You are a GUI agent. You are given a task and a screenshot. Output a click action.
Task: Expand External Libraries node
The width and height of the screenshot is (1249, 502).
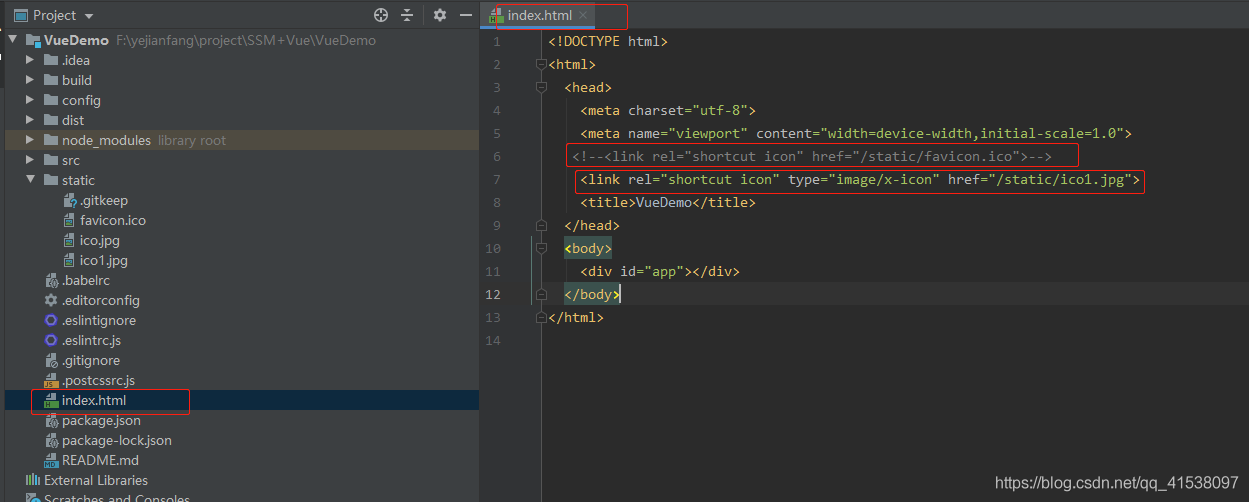[x=95, y=480]
